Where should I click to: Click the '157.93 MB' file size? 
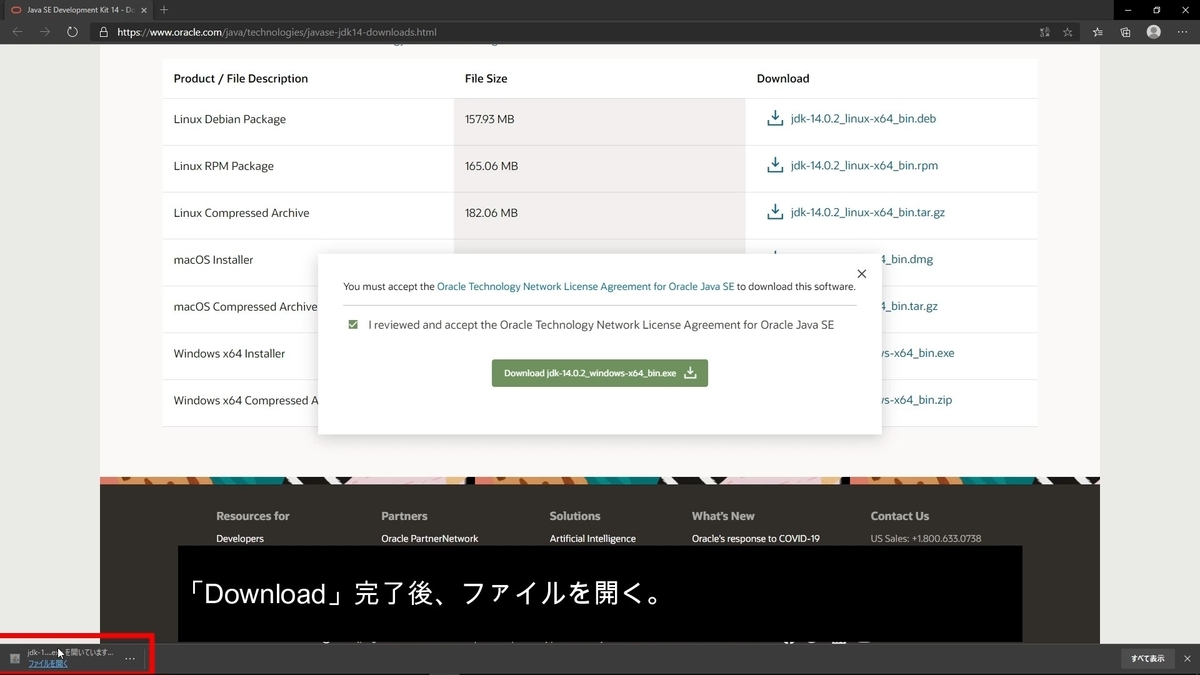pos(490,119)
